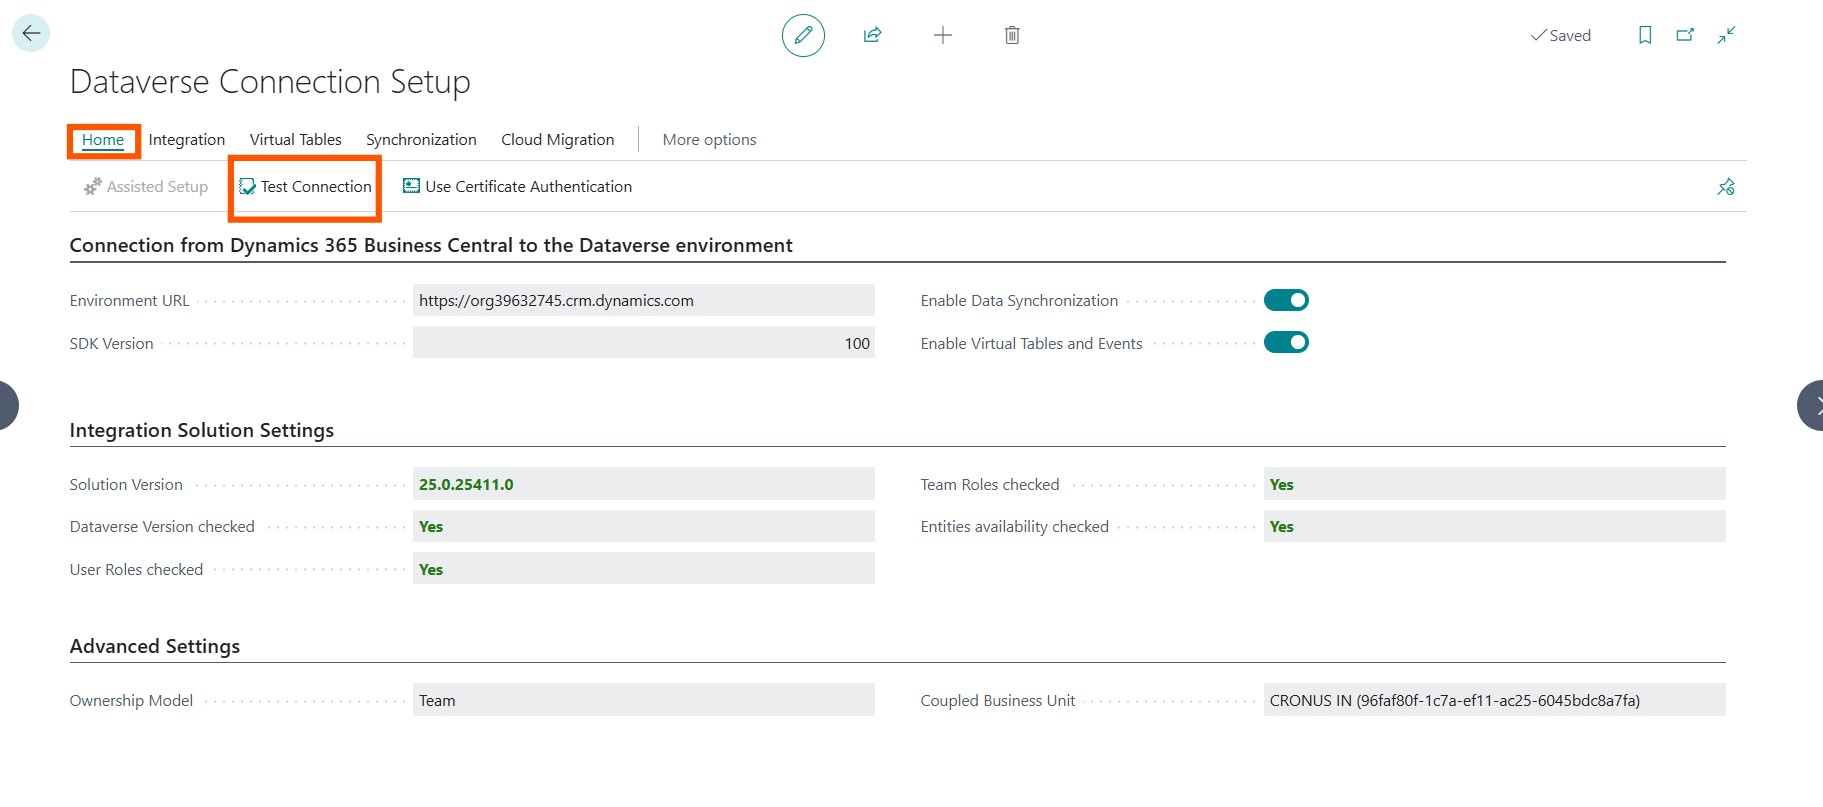Viewport: 1823px width, 807px height.
Task: Click the trash delete icon
Action: pos(1012,35)
